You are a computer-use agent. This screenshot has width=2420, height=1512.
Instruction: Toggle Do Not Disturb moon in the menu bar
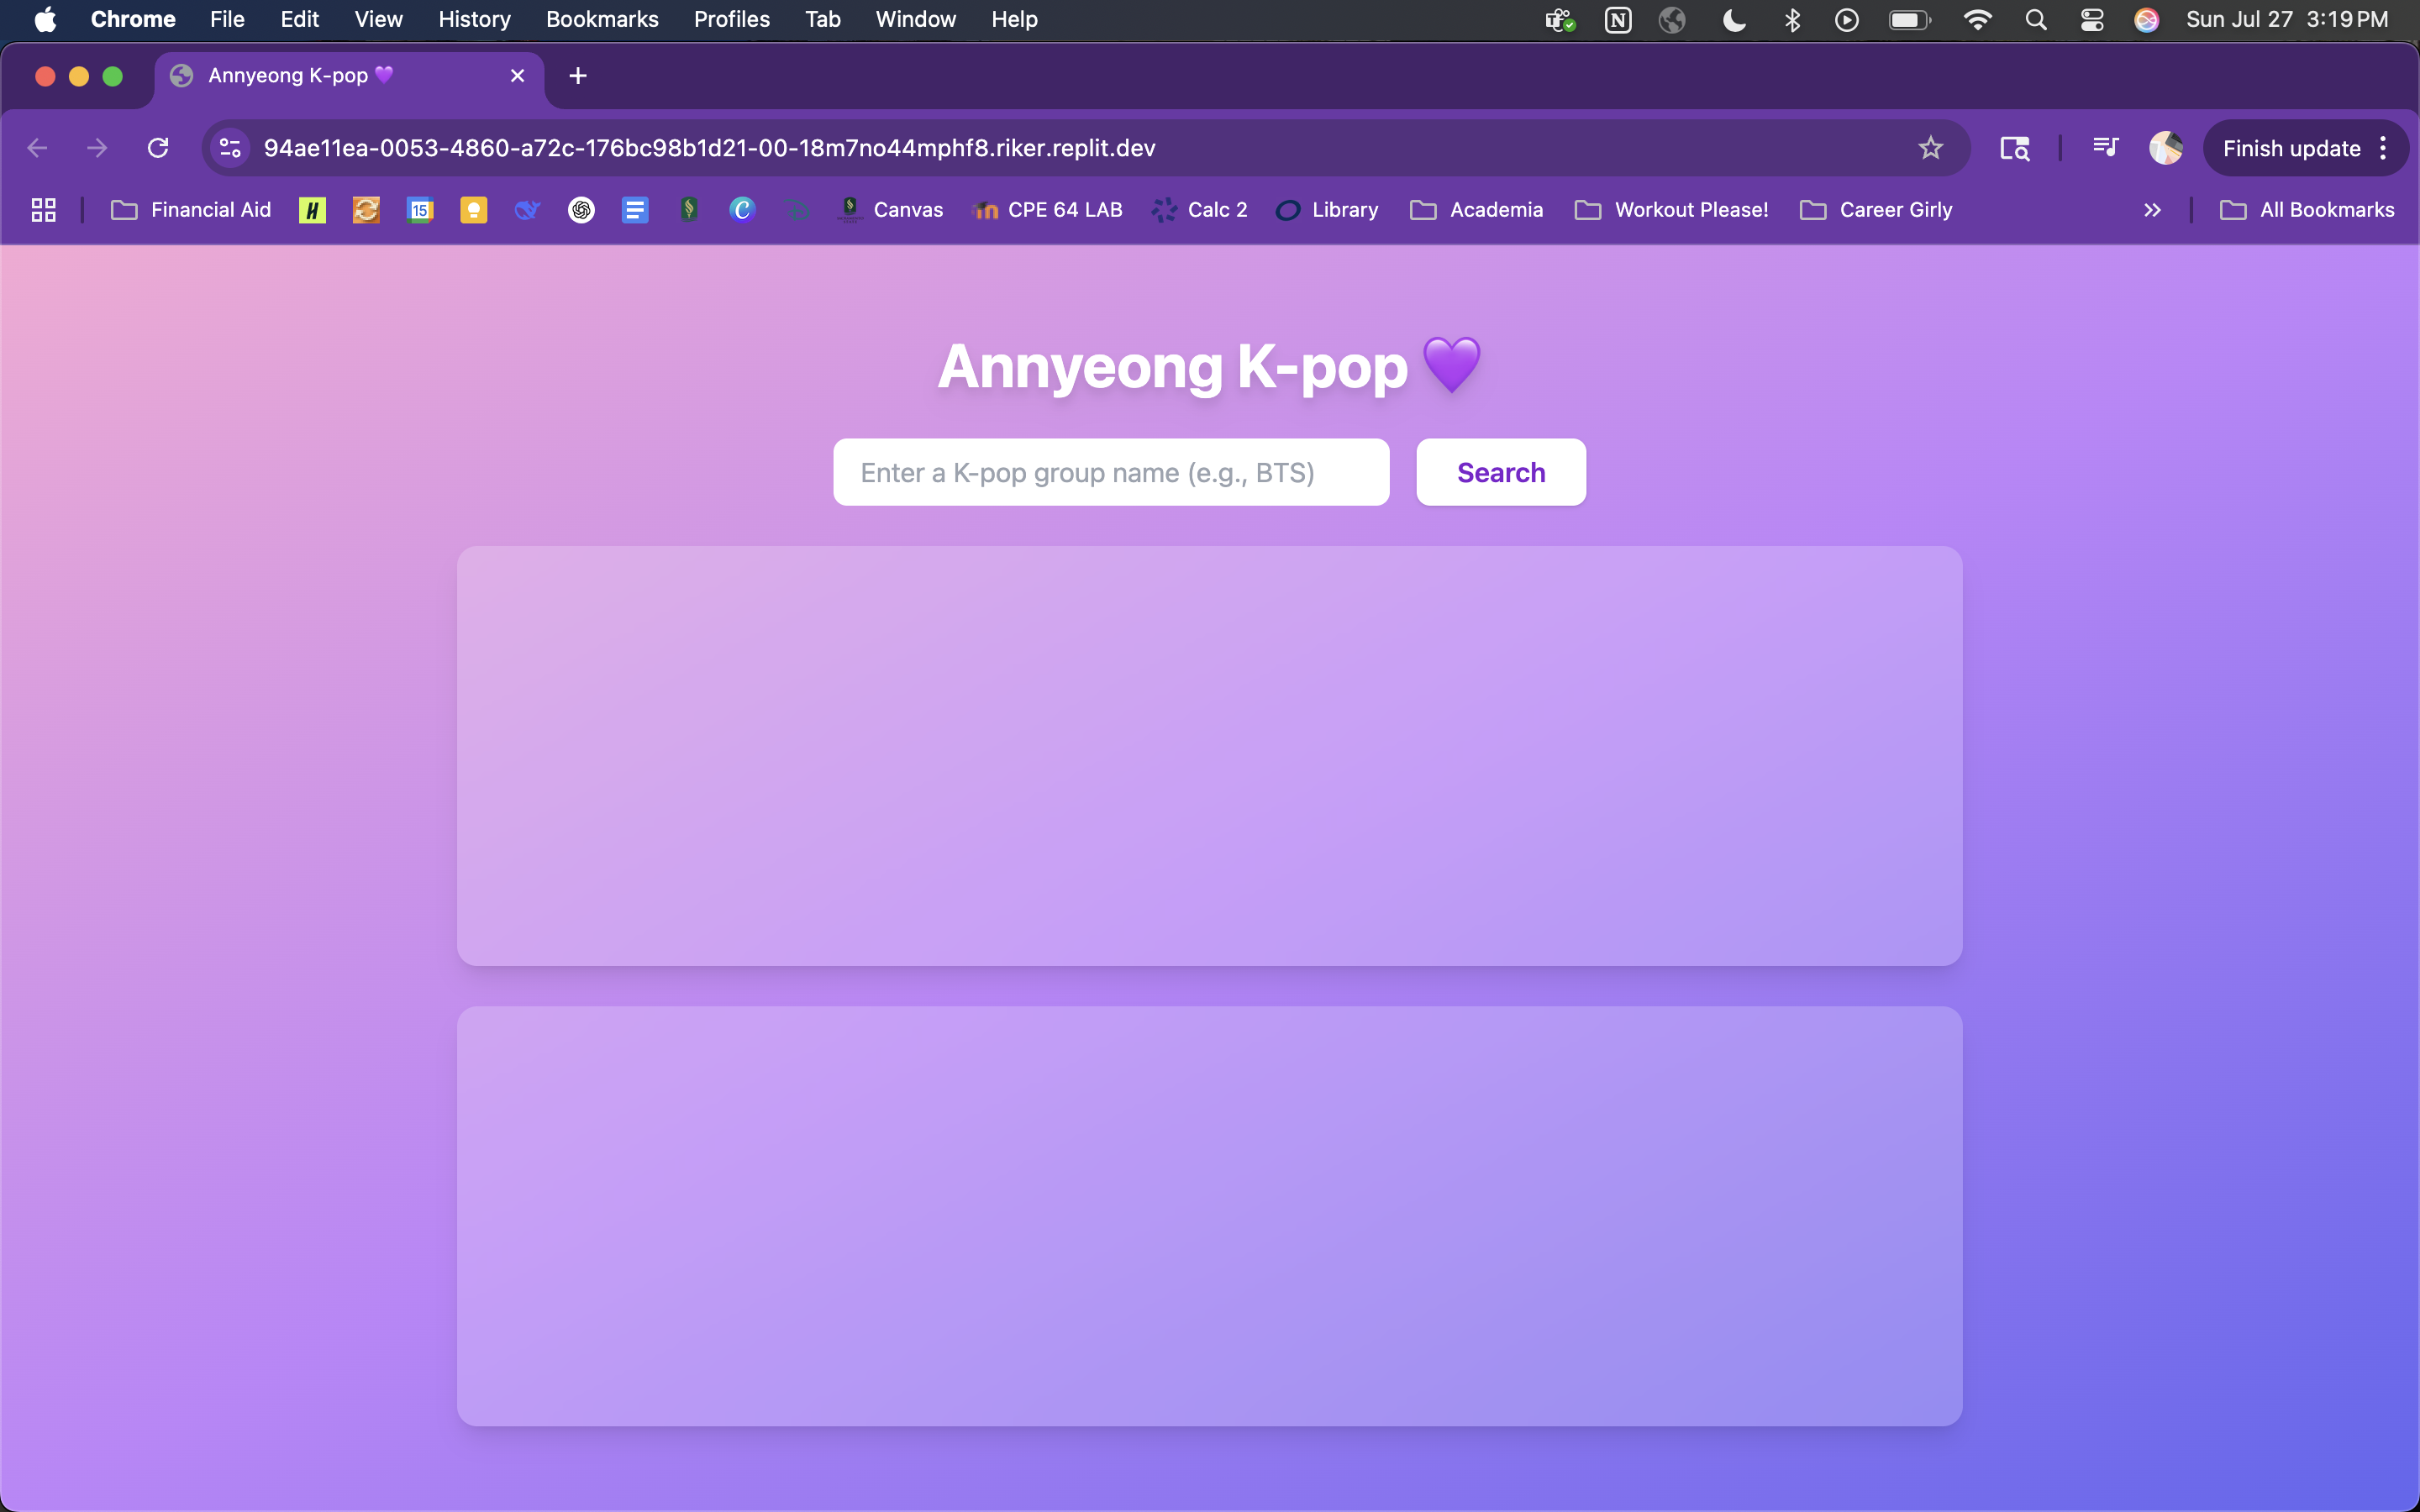tap(1734, 20)
